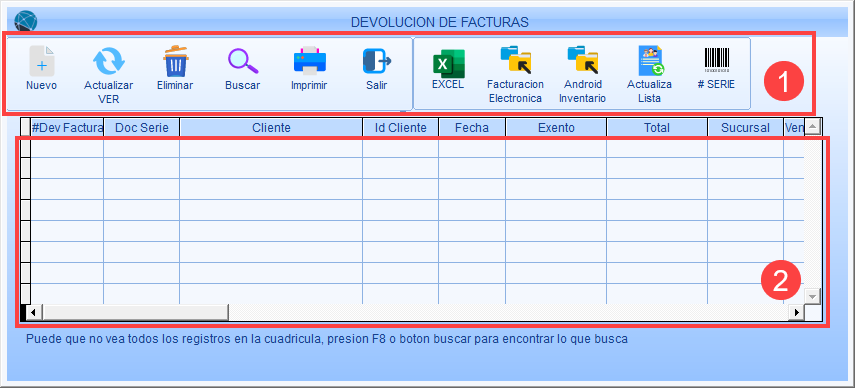This screenshot has height=388, width=855.
Task: Open the Buscar magnifying glass tool
Action: pyautogui.click(x=243, y=60)
